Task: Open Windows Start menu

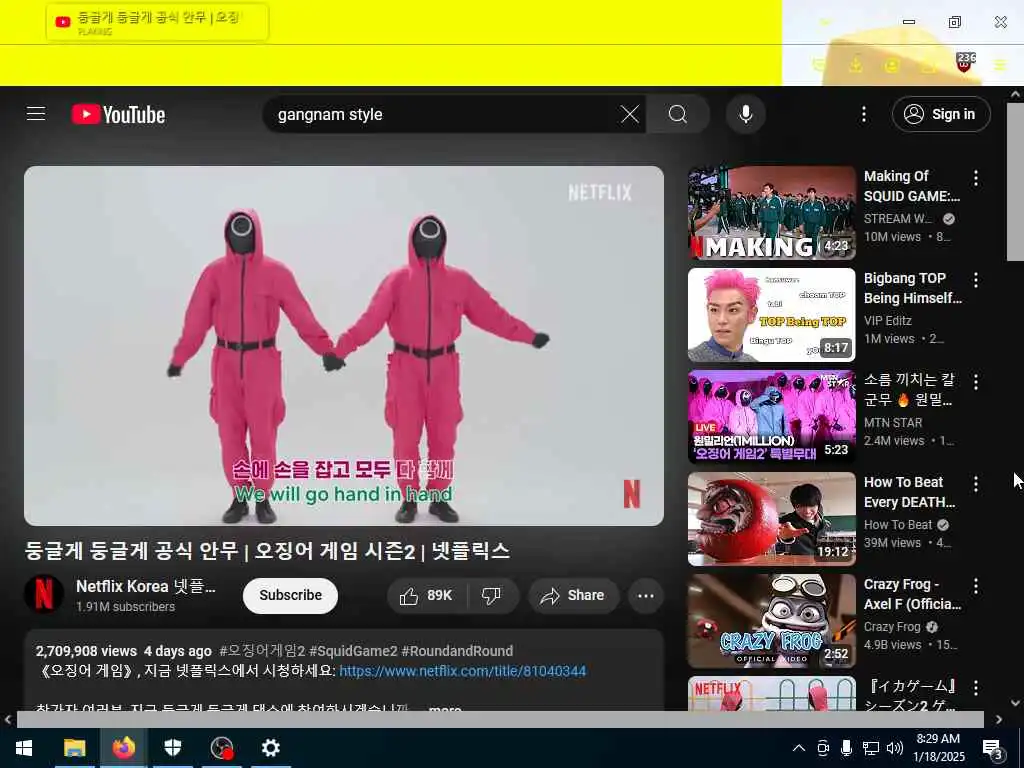Action: tap(24, 748)
